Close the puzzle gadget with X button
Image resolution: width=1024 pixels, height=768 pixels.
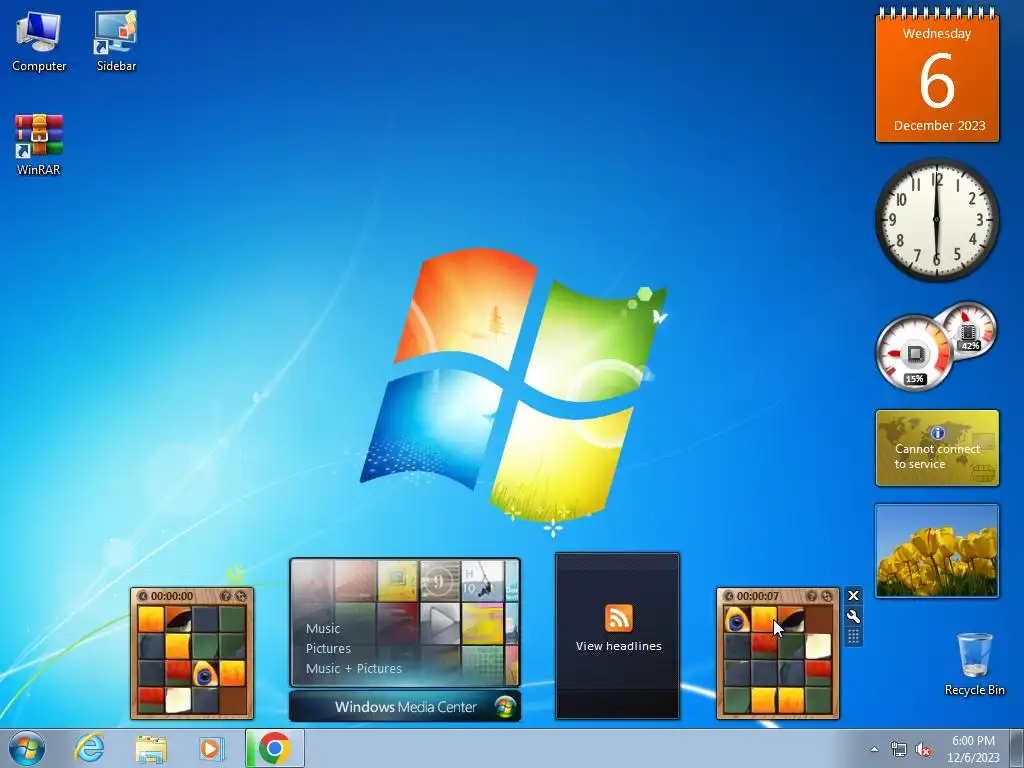click(853, 596)
